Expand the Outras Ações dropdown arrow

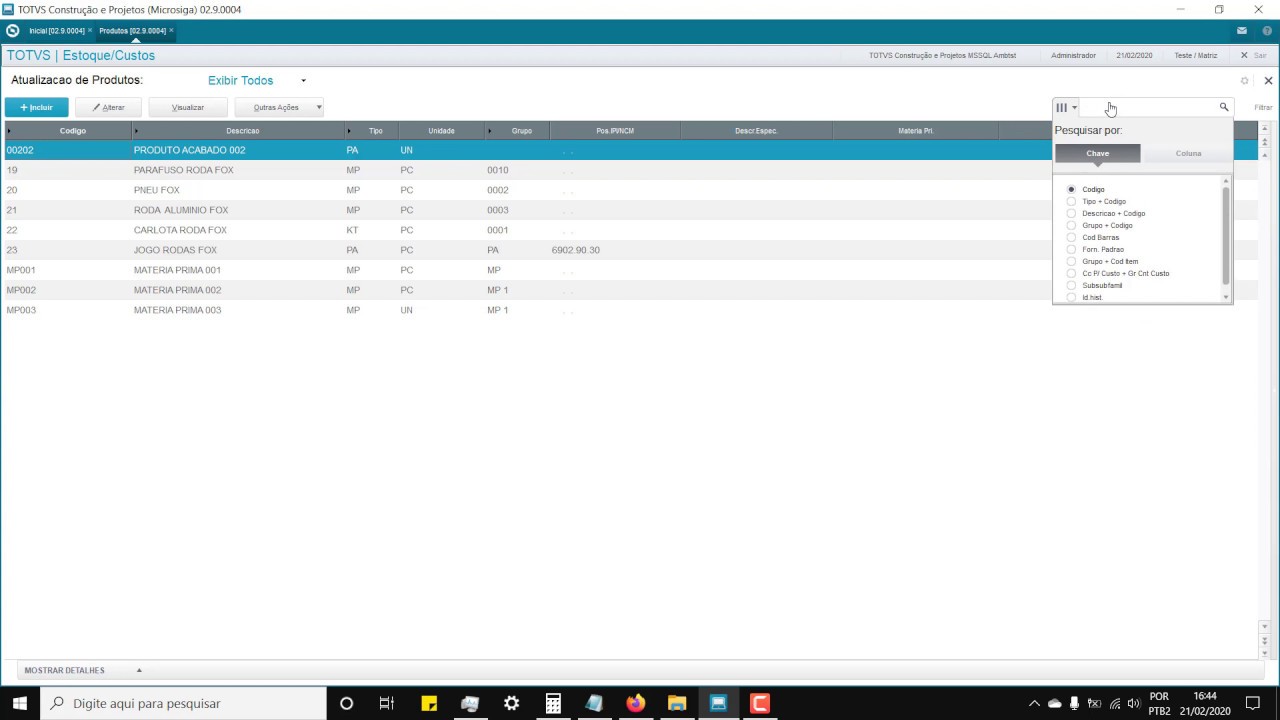point(319,107)
